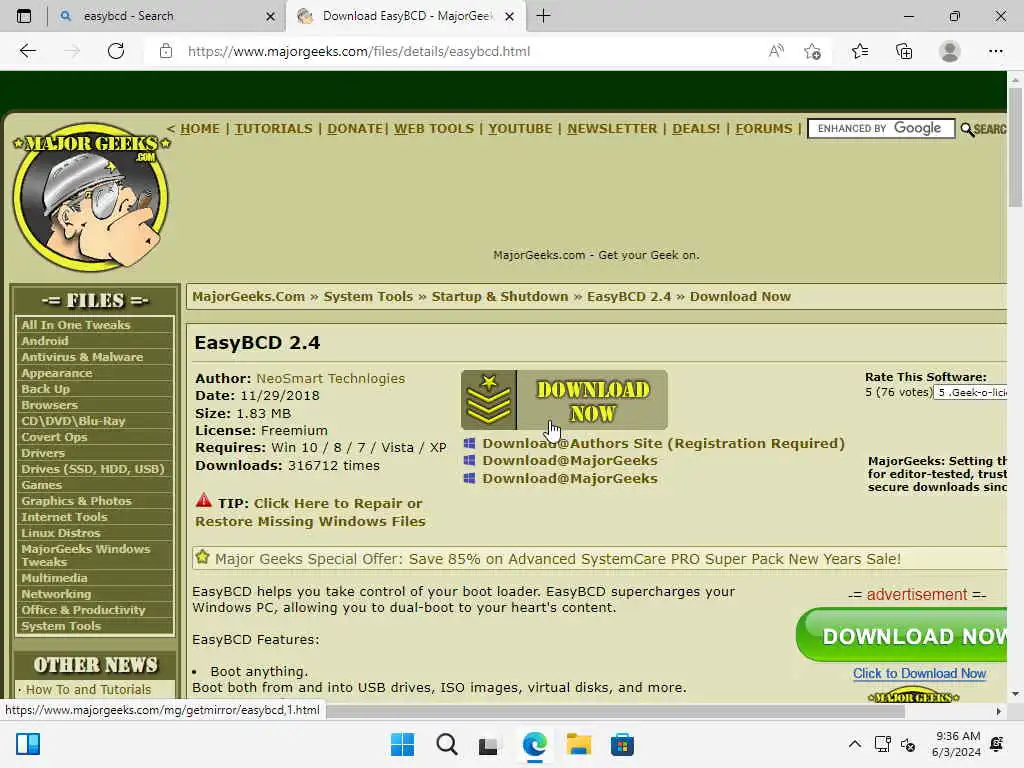Open DEALS! navigation link

(696, 129)
